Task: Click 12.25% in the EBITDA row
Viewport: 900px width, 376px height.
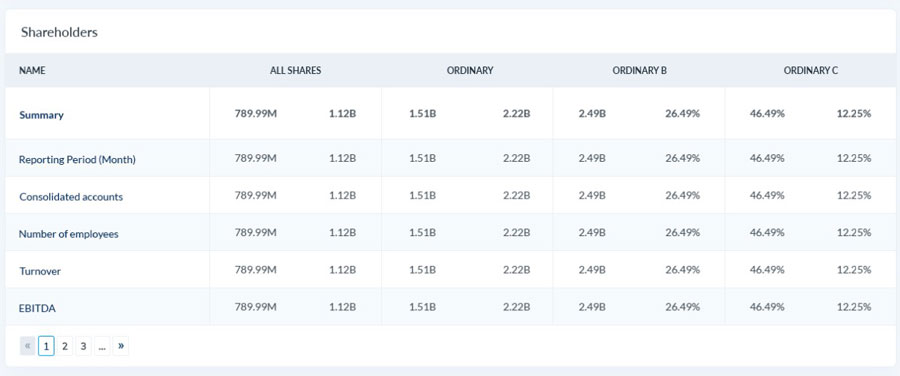Action: (x=854, y=307)
